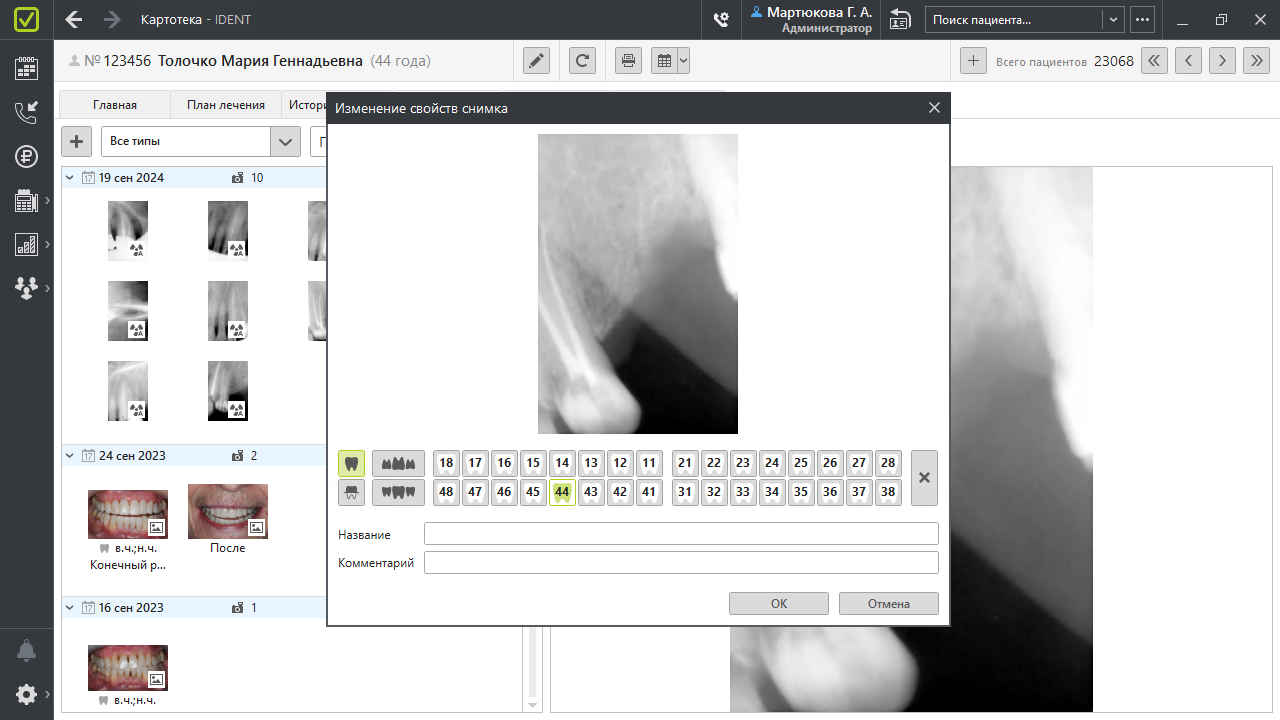Toggle tooth 44 selection
The height and width of the screenshot is (720, 1280).
point(562,492)
